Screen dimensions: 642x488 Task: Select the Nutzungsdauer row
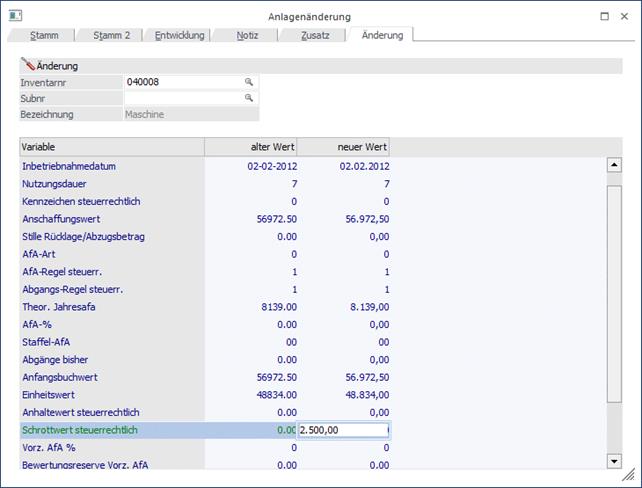(112, 184)
